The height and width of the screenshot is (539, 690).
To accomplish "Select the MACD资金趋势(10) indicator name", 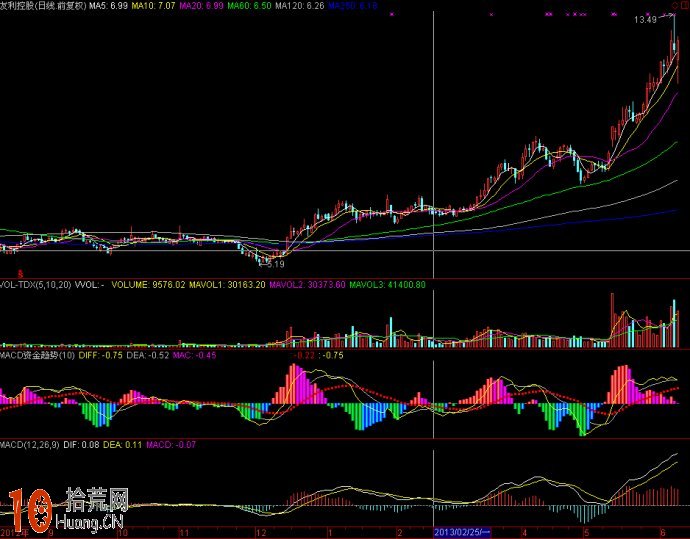I will (x=37, y=356).
